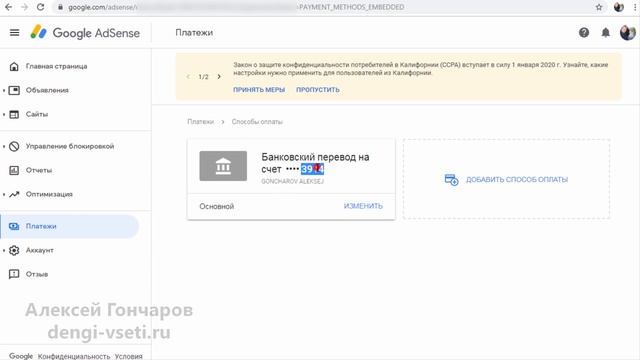Click ИЗМЕНИТЬ on bank transfer card
The width and height of the screenshot is (640, 360).
(x=363, y=206)
